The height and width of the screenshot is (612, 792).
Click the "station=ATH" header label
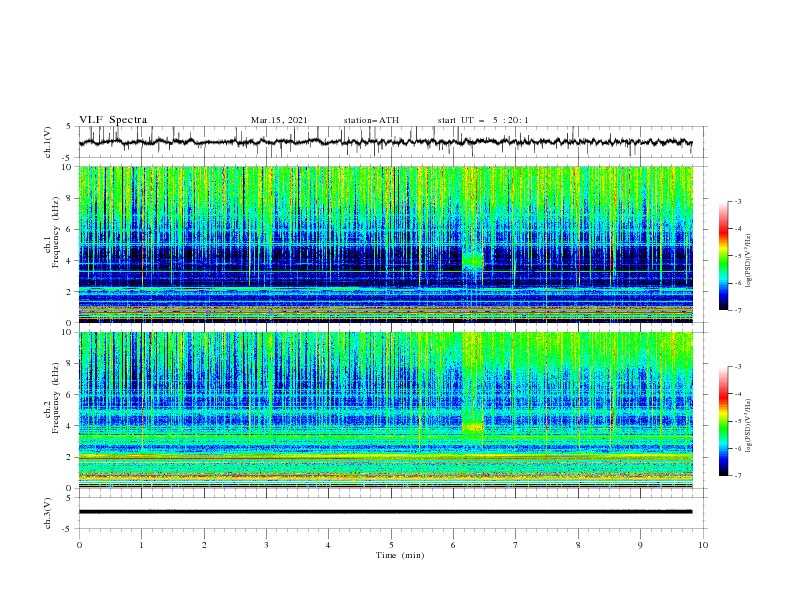(371, 120)
